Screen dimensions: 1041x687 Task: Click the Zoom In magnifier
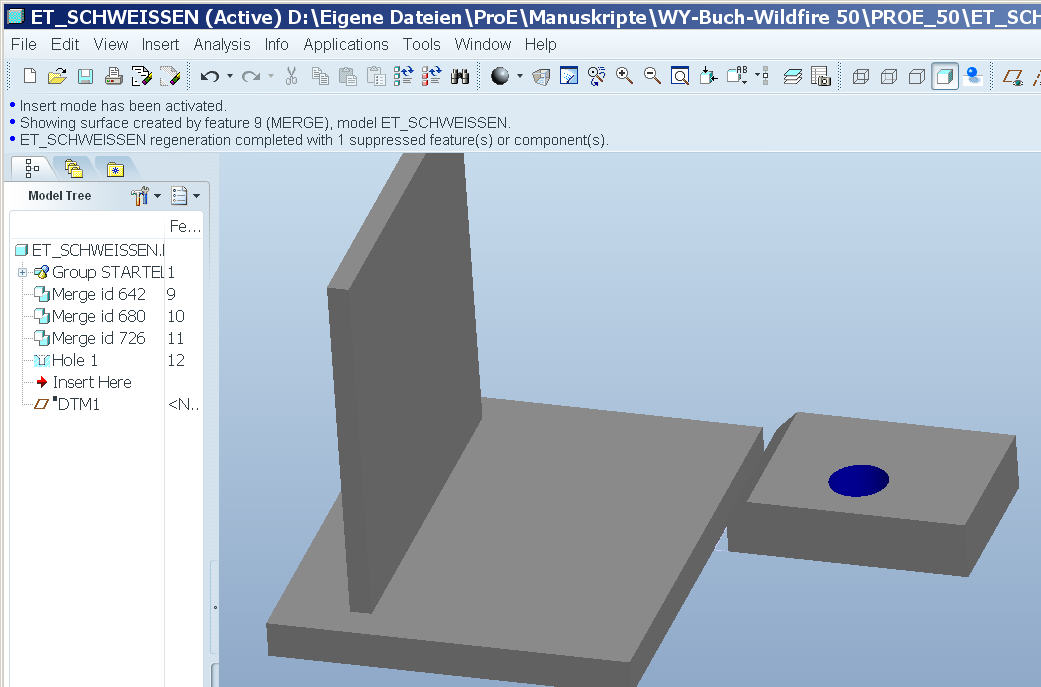[x=624, y=76]
